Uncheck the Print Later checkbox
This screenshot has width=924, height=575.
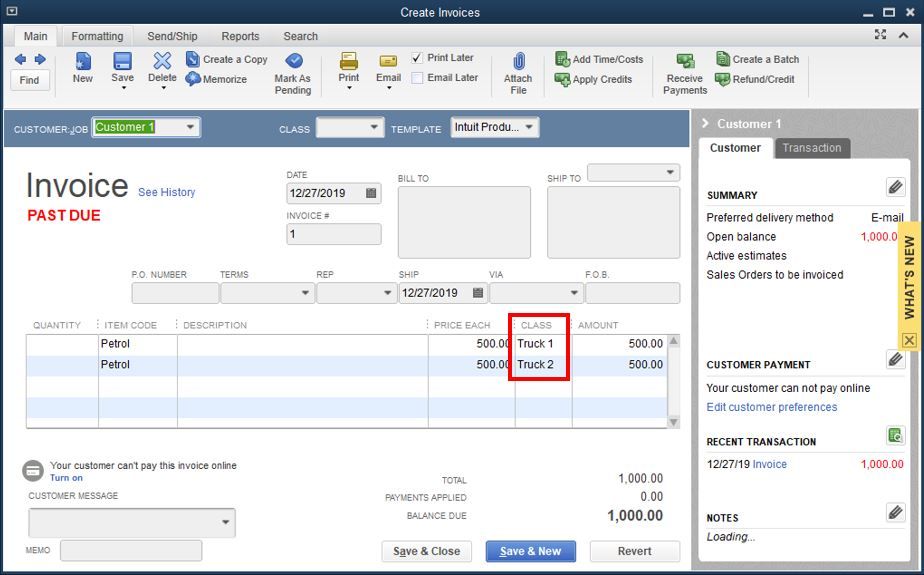[417, 58]
